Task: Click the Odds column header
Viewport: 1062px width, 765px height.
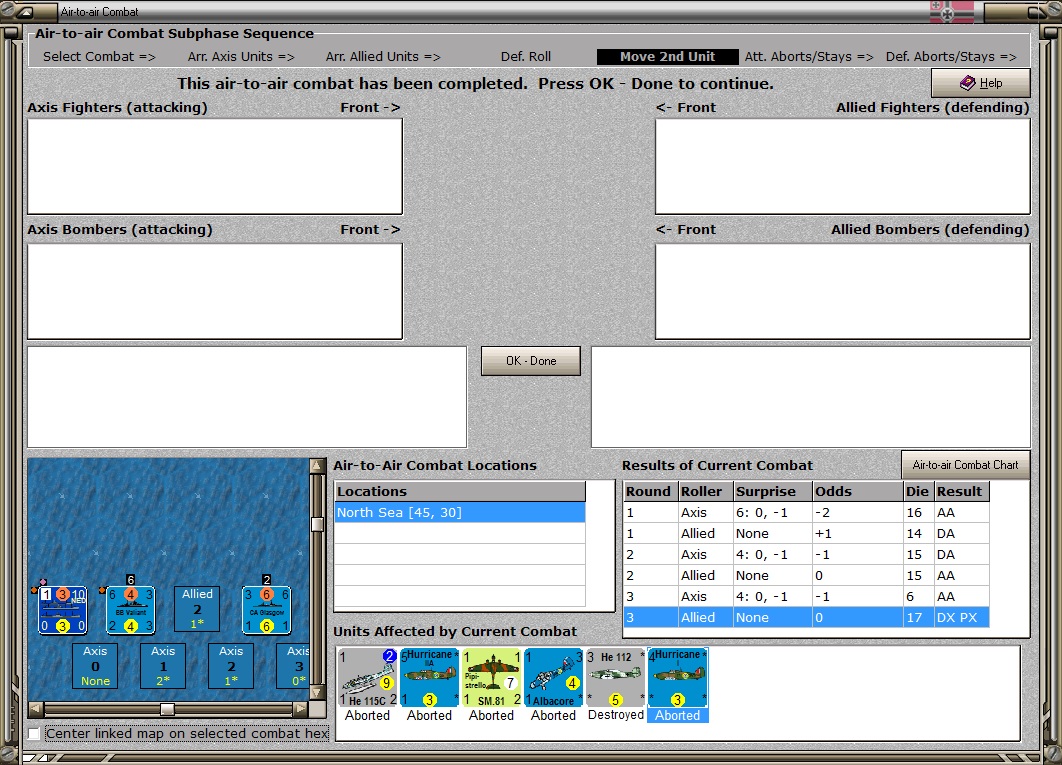Action: [x=857, y=491]
